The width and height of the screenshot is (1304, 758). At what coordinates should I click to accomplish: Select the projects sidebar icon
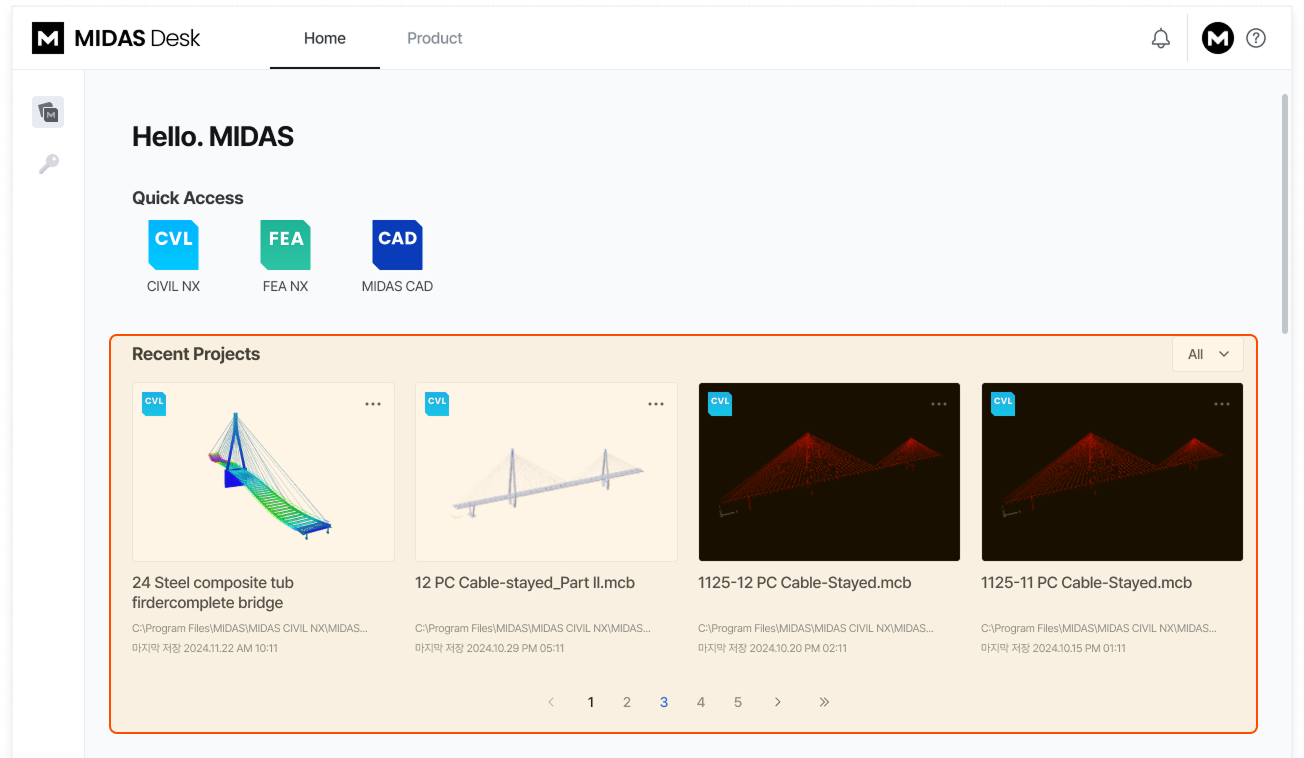click(x=48, y=112)
